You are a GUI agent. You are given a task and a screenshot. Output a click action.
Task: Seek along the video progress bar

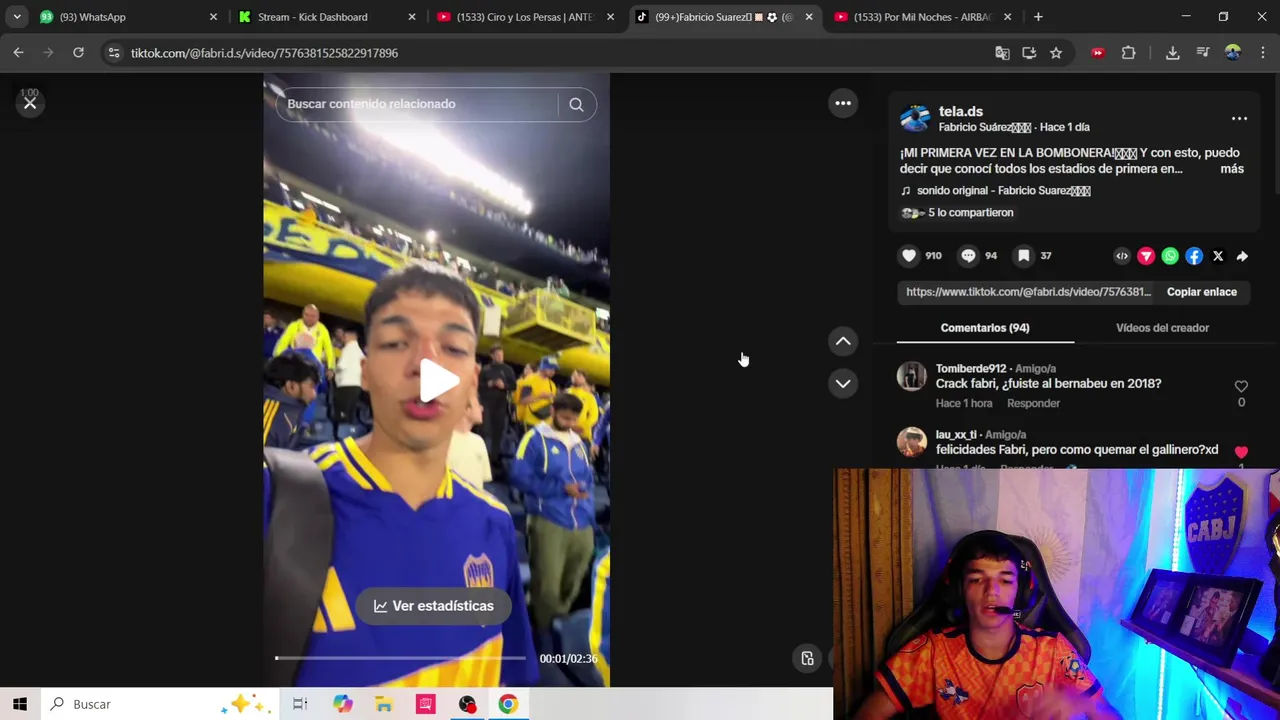point(400,658)
